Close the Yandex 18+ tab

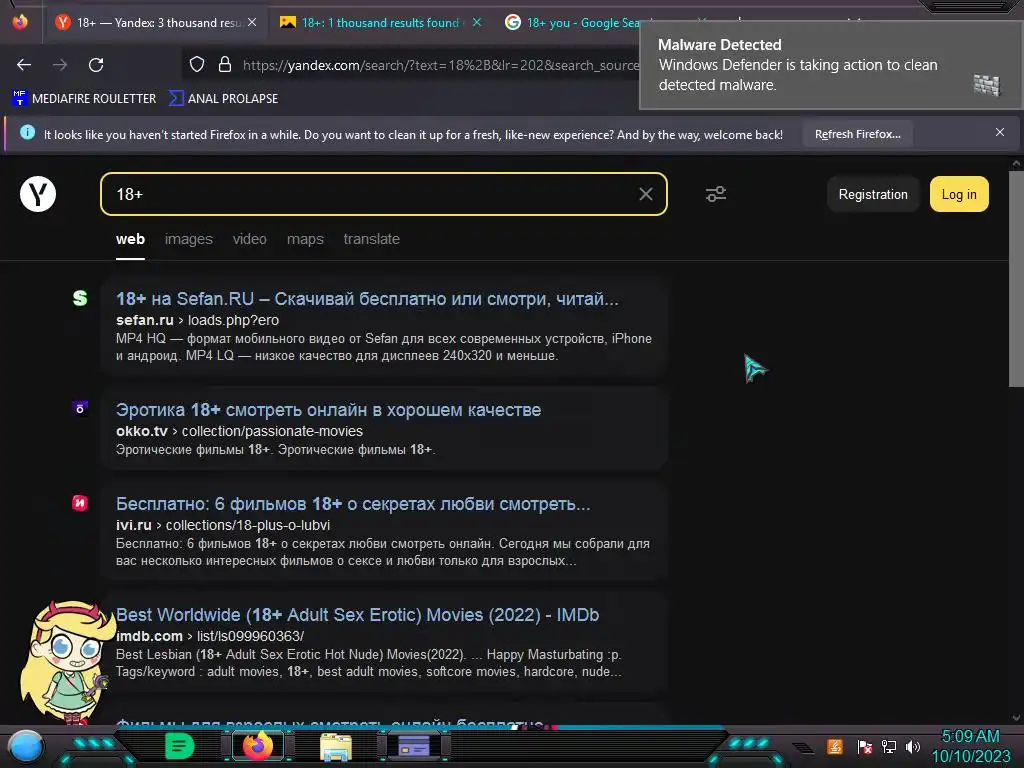[252, 22]
